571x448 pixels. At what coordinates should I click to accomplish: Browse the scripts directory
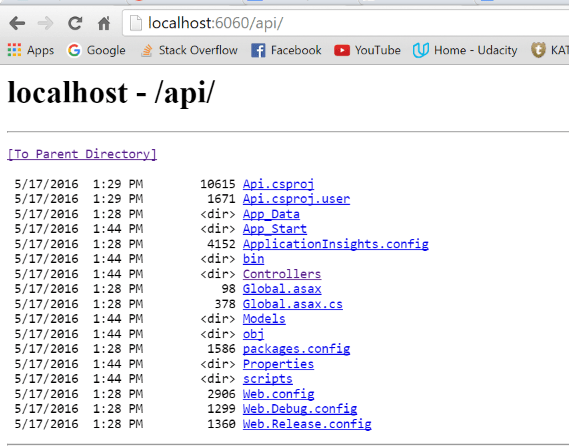click(268, 379)
